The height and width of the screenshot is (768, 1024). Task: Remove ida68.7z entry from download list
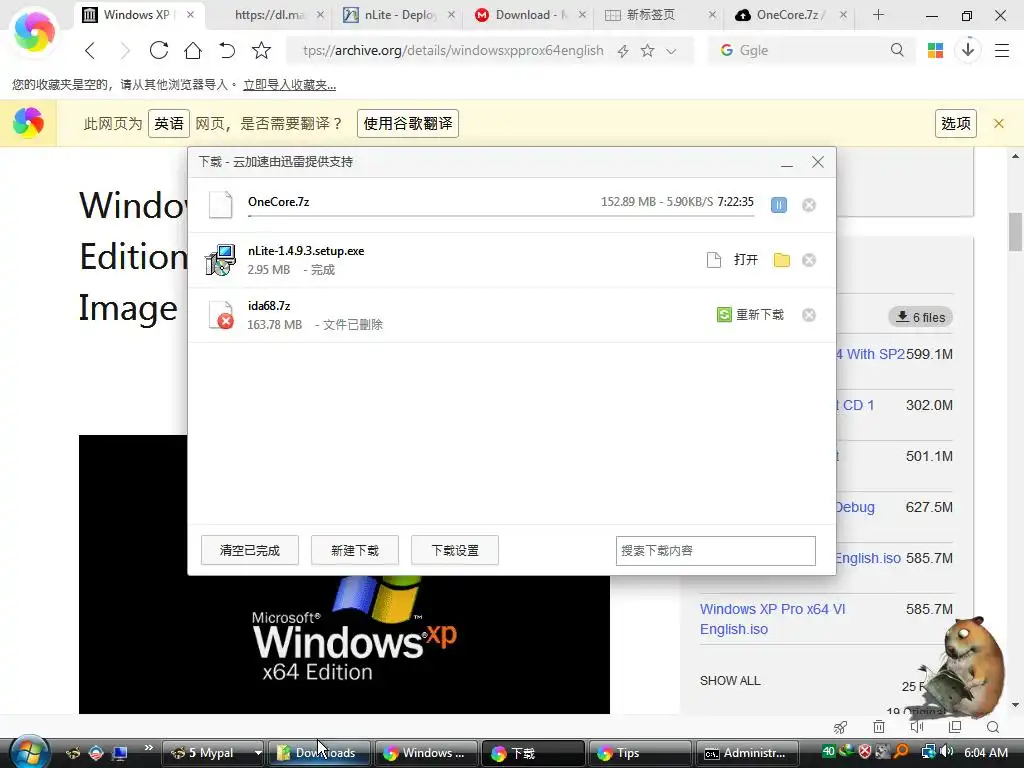(808, 315)
